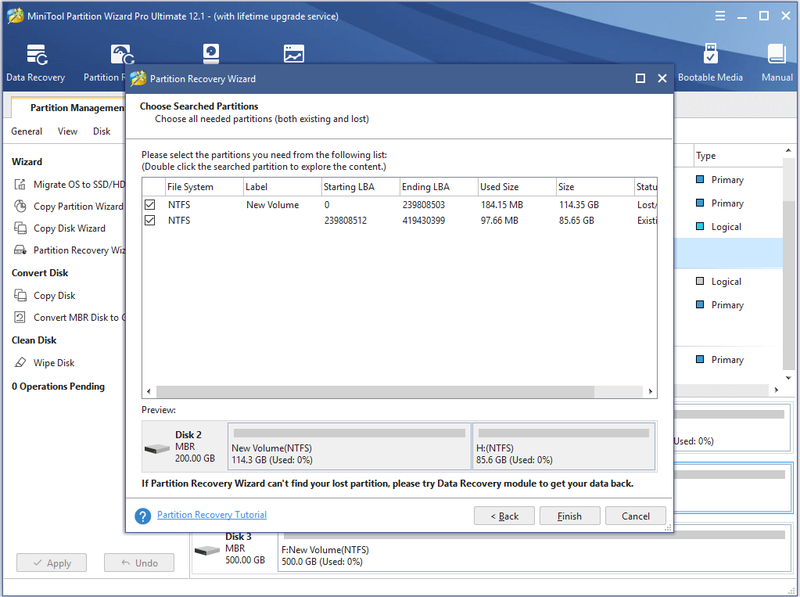Open the hamburger menu icon in title bar
Viewport: 800px width, 597px height.
click(x=720, y=16)
